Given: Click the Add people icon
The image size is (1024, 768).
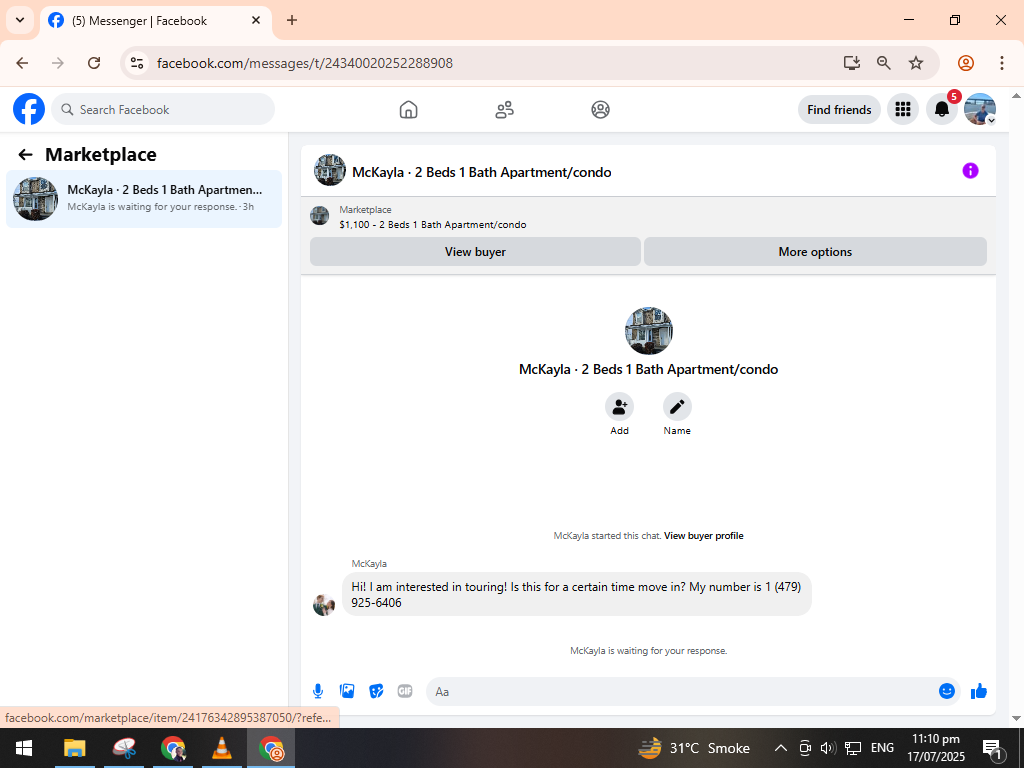Looking at the screenshot, I should pyautogui.click(x=619, y=407).
